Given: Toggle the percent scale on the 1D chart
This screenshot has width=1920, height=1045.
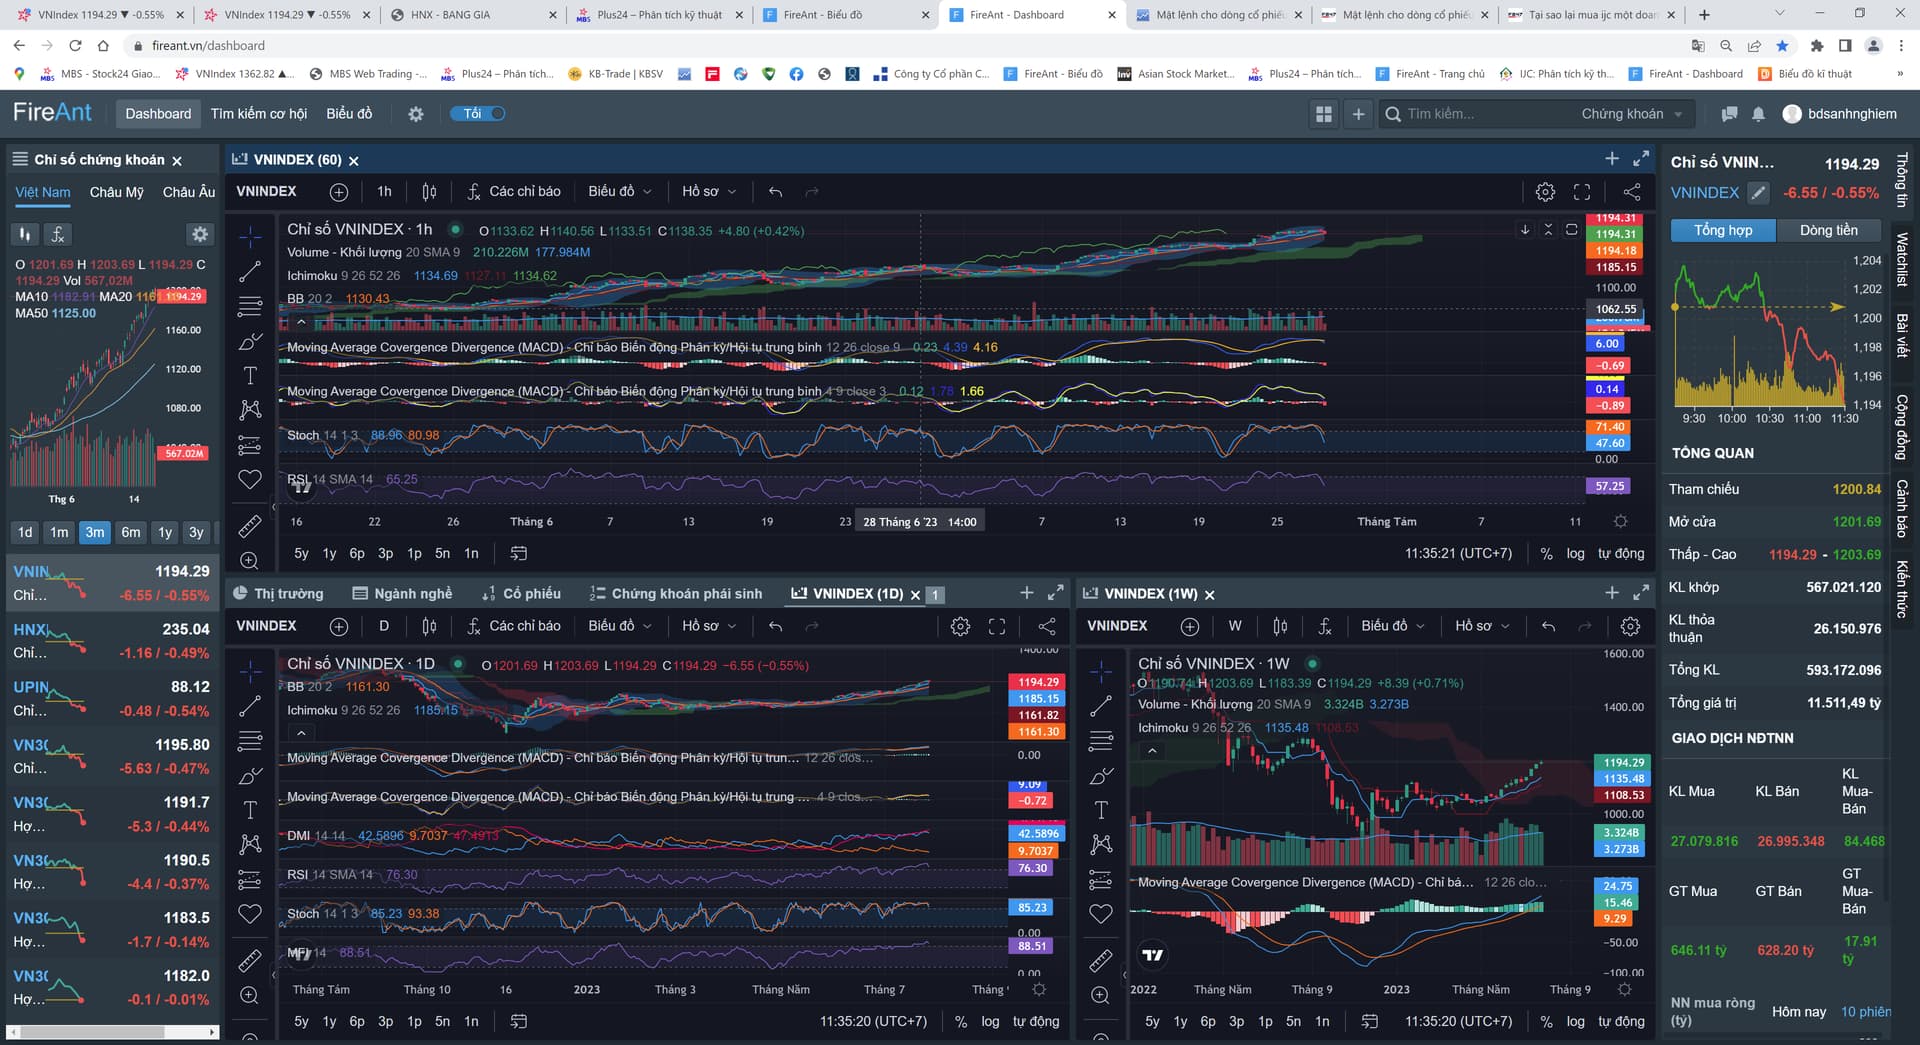Looking at the screenshot, I should pos(962,1021).
